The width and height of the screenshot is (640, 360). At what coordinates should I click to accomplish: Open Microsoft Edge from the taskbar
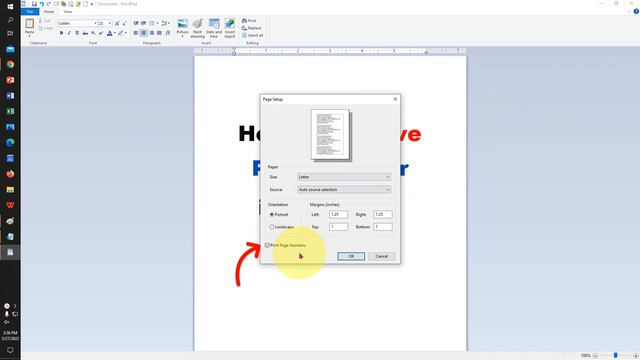(x=10, y=142)
